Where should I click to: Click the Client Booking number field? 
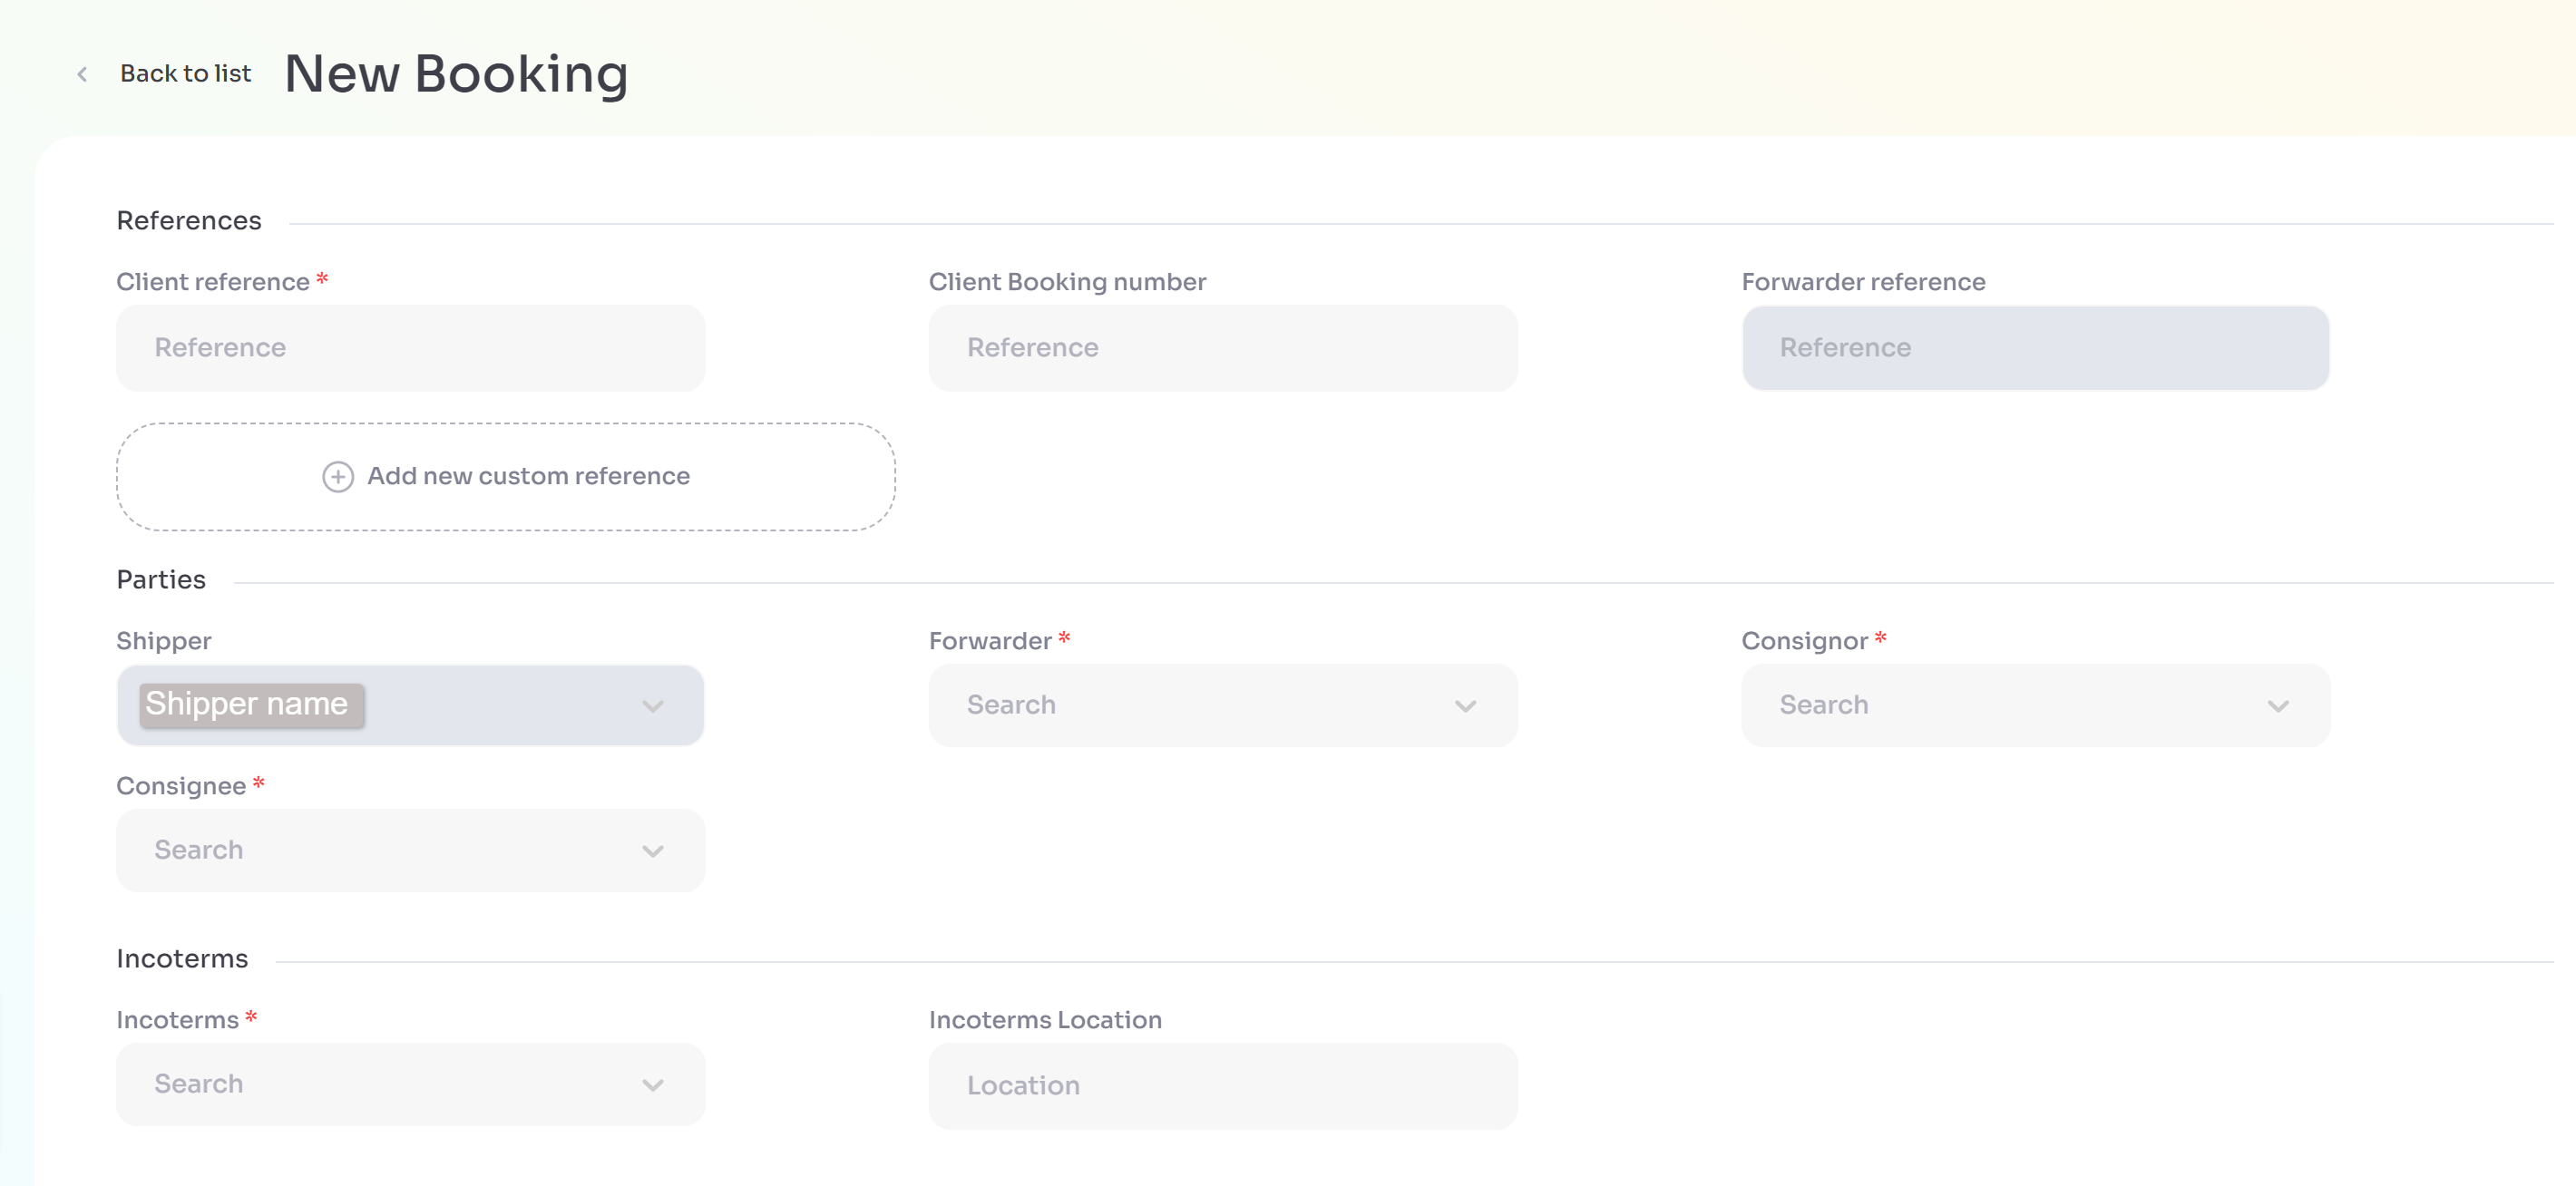(1222, 348)
